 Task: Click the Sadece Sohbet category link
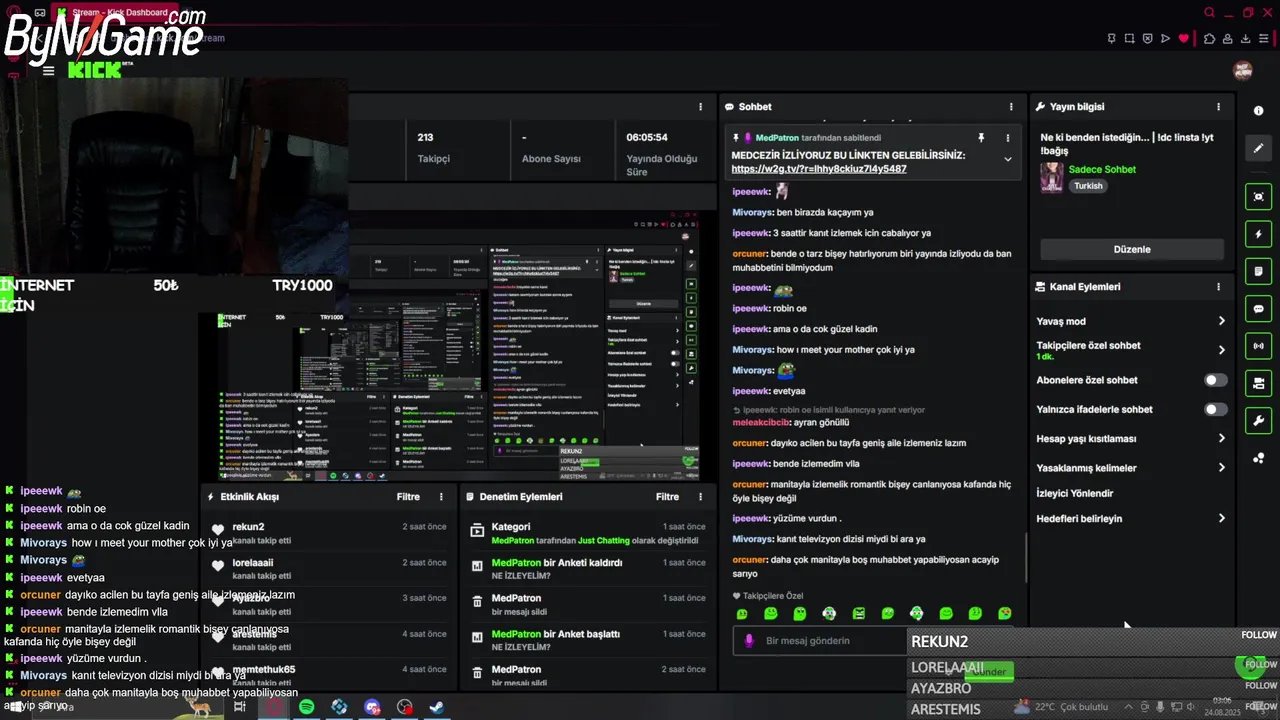pos(1102,170)
